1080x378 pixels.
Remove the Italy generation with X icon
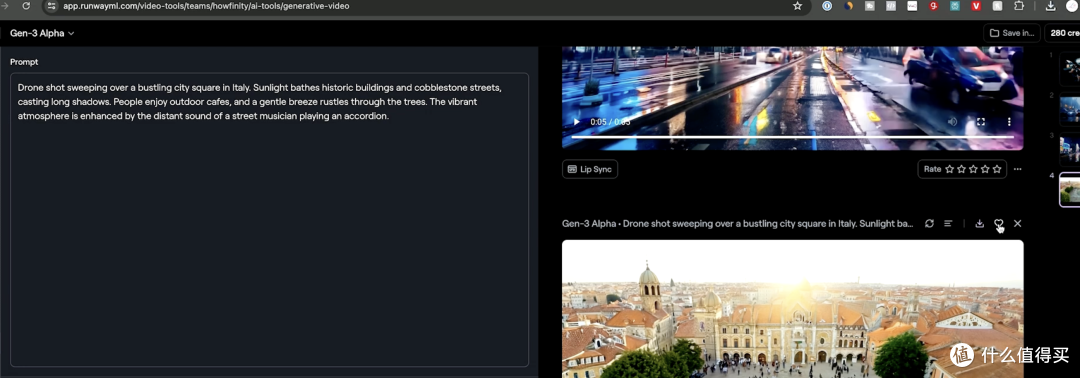point(1017,224)
